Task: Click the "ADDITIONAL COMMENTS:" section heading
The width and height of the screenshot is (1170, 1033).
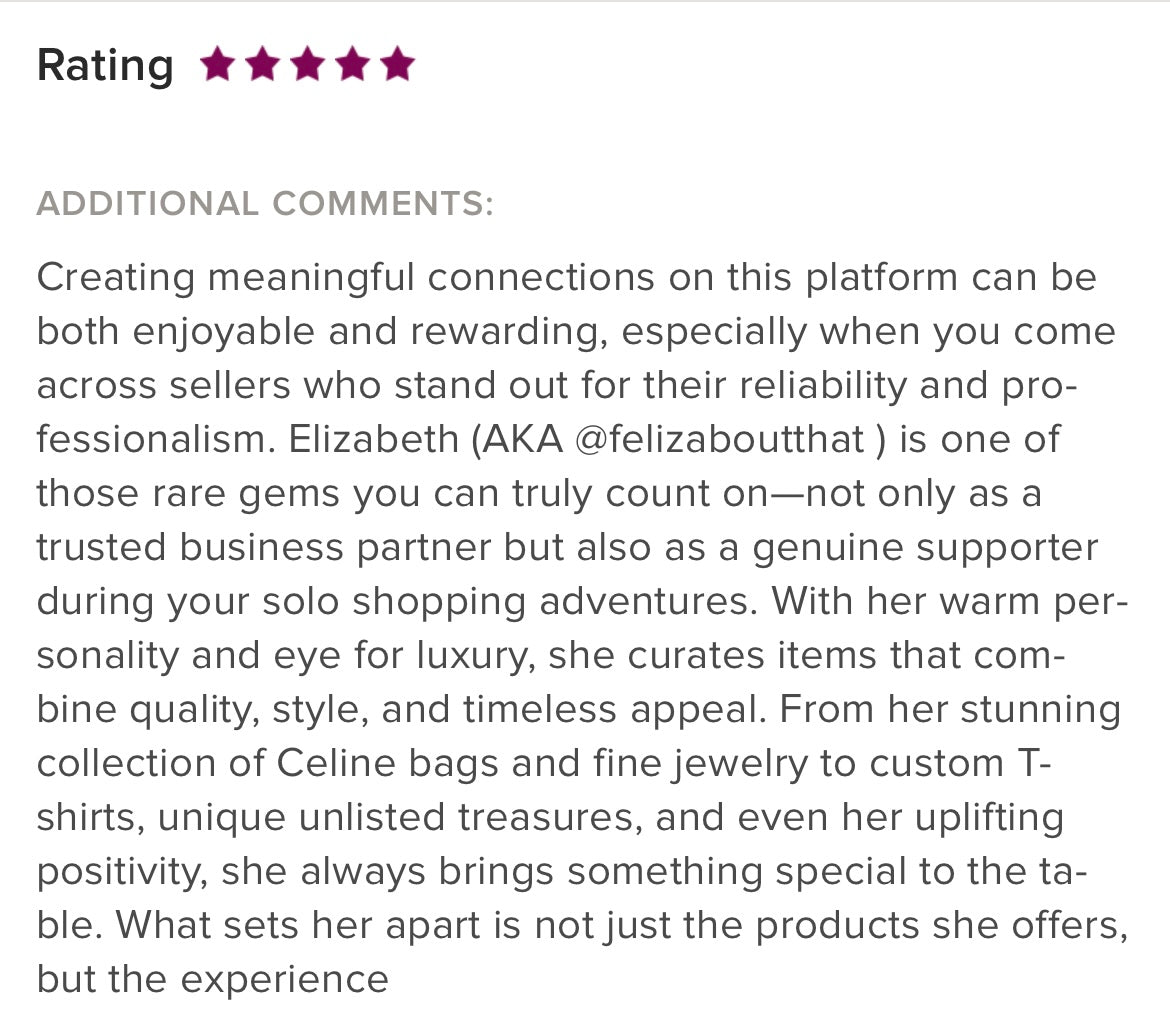Action: [265, 204]
